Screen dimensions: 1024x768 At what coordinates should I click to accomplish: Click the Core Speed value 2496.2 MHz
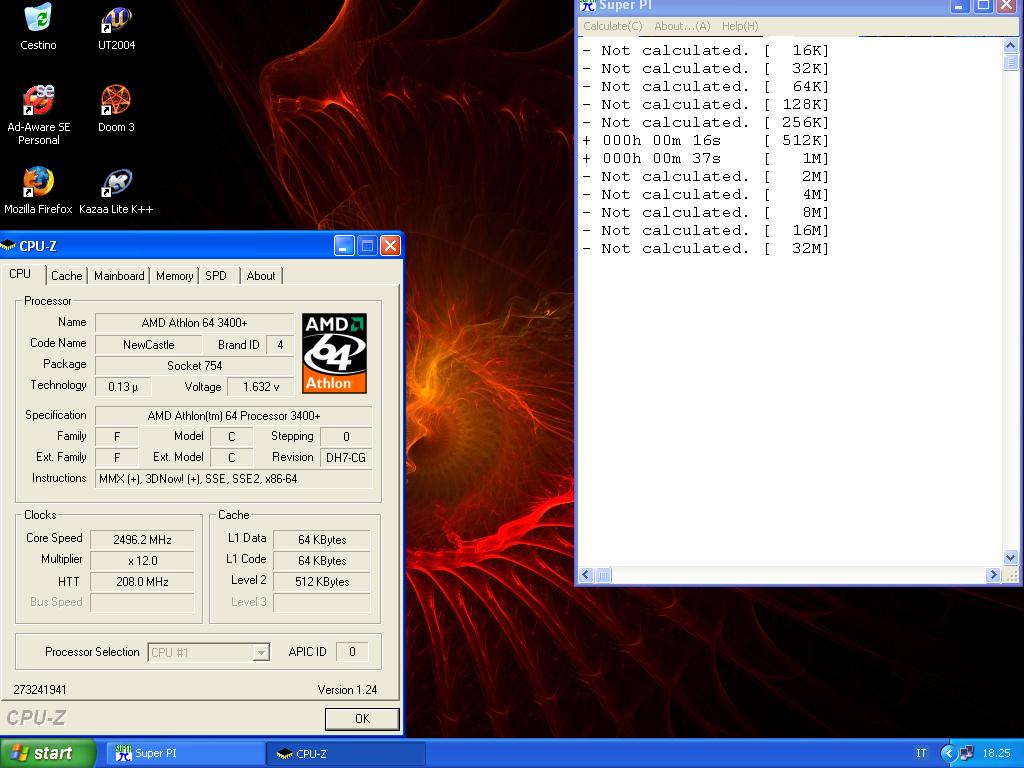point(142,539)
